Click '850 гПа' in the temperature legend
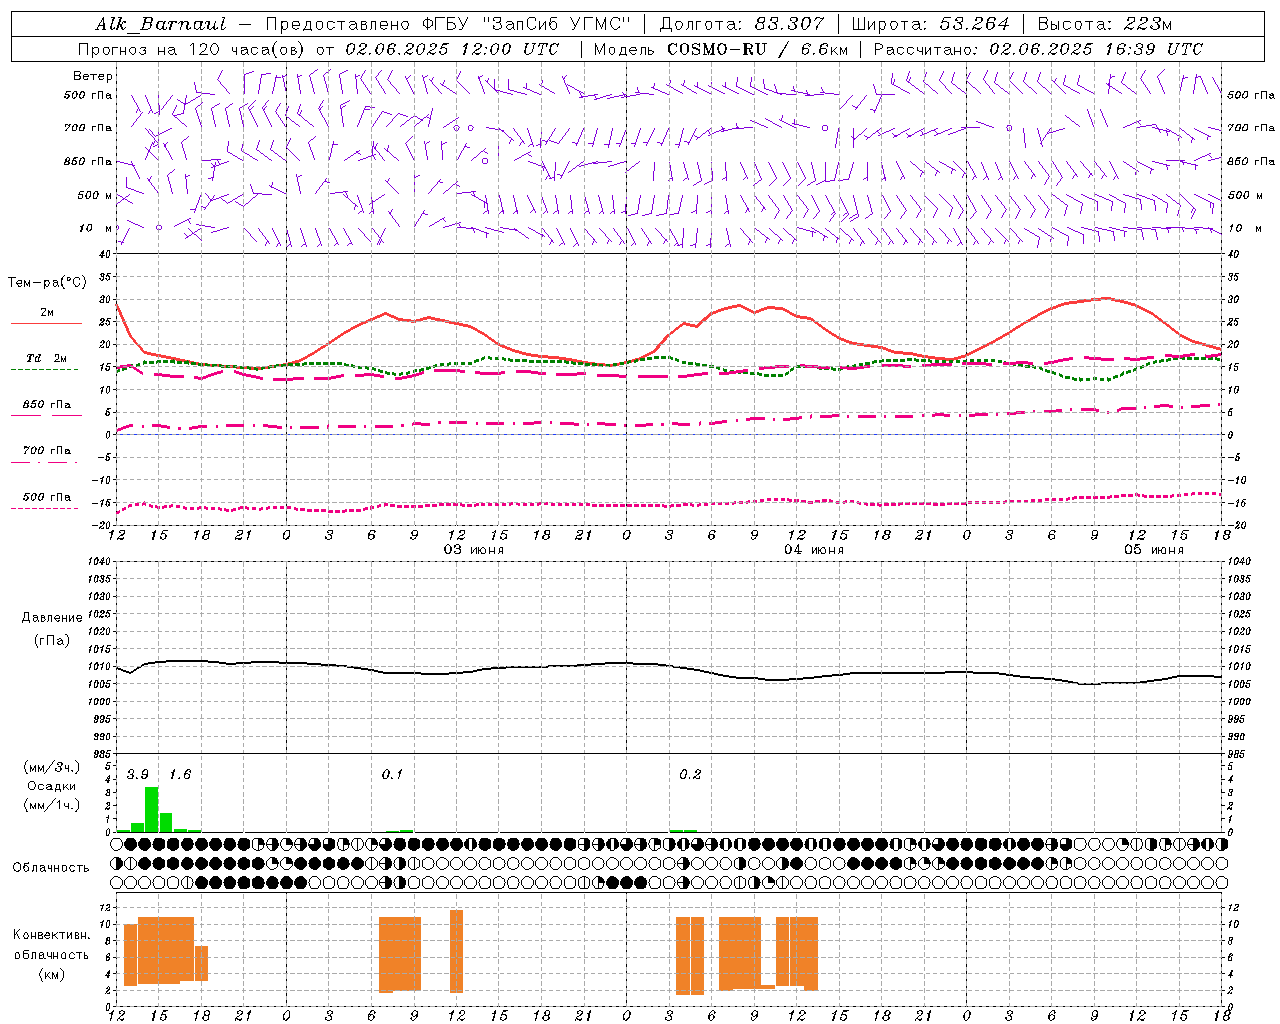1280x1024 pixels. [x=47, y=405]
